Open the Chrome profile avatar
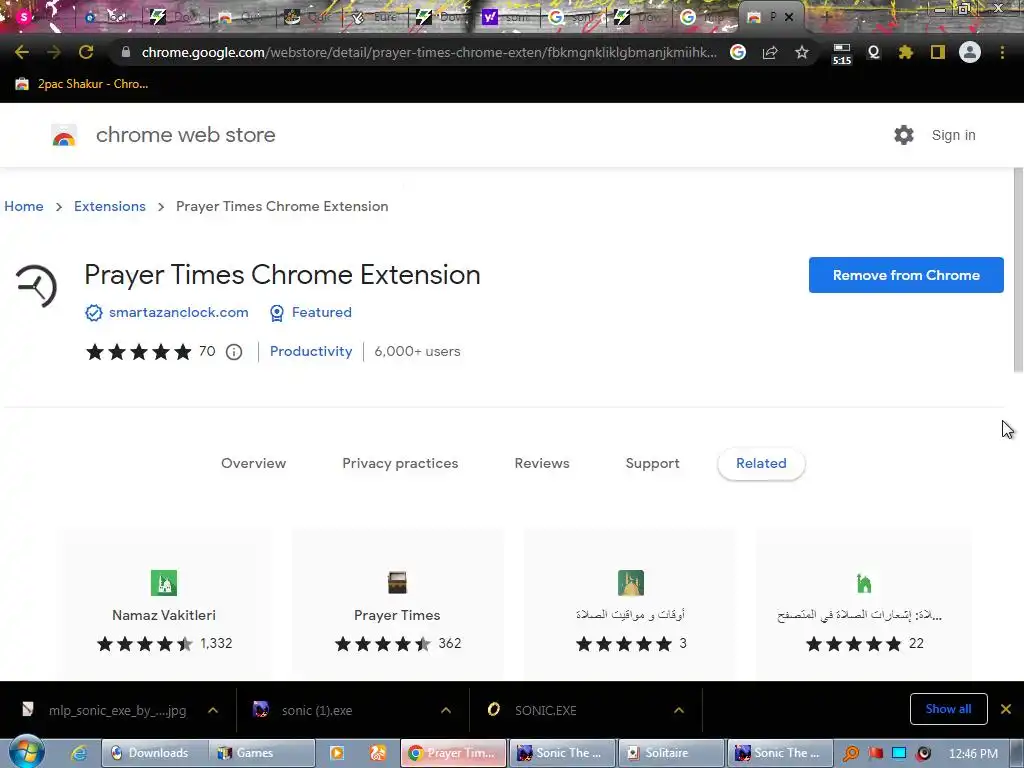The image size is (1024, 768). (970, 52)
